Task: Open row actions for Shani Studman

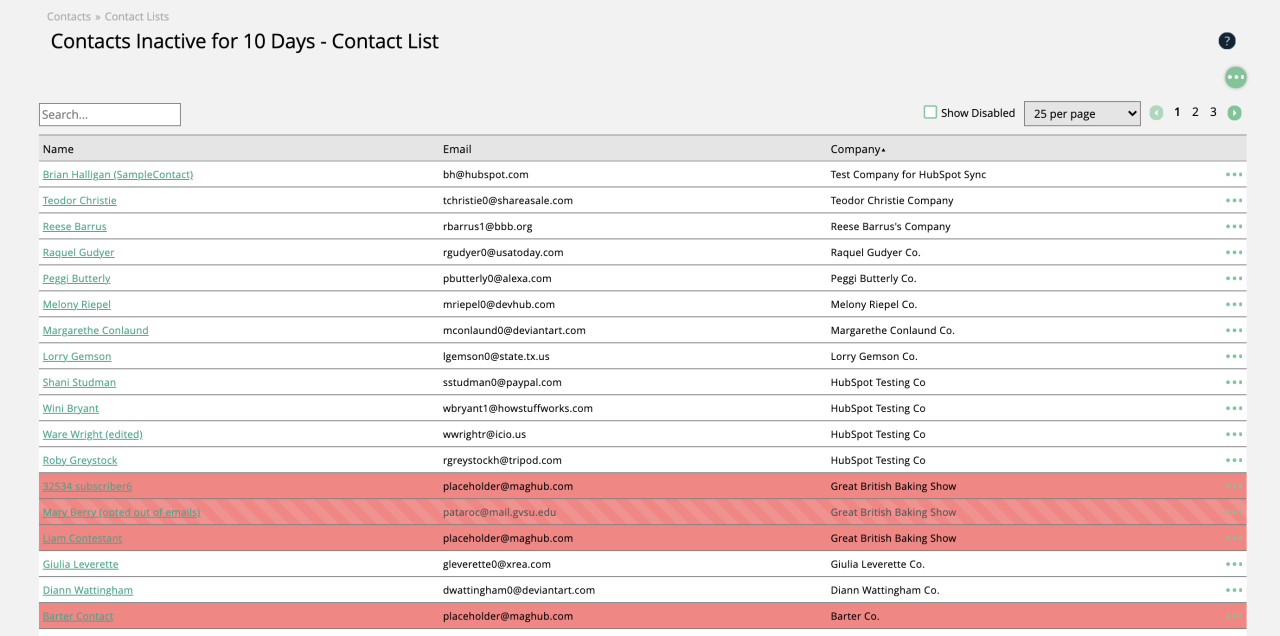Action: (1234, 382)
